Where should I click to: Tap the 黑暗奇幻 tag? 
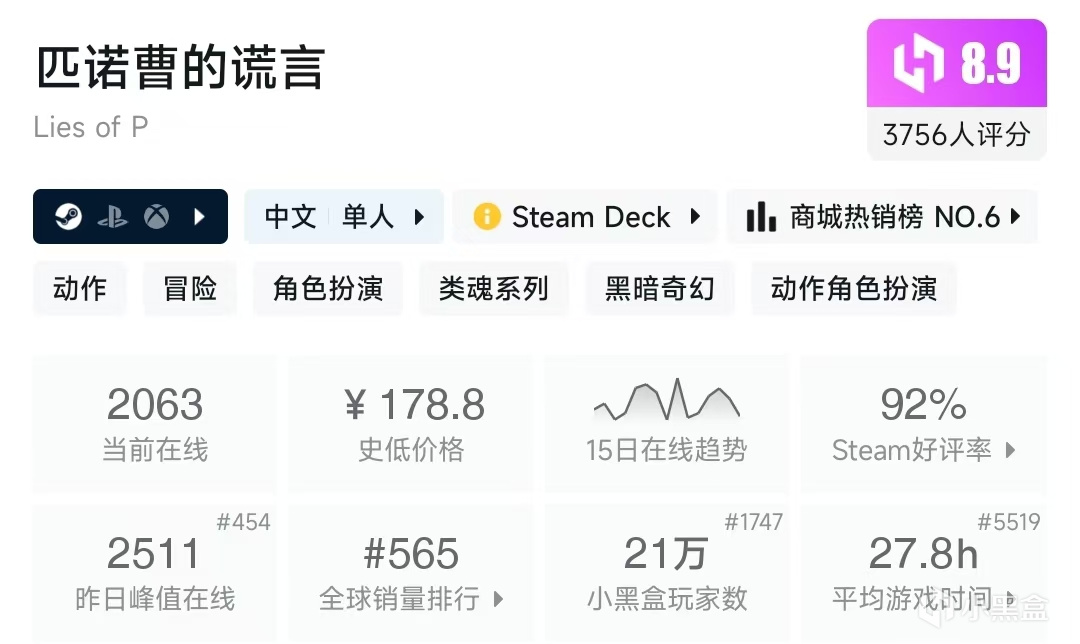point(660,289)
